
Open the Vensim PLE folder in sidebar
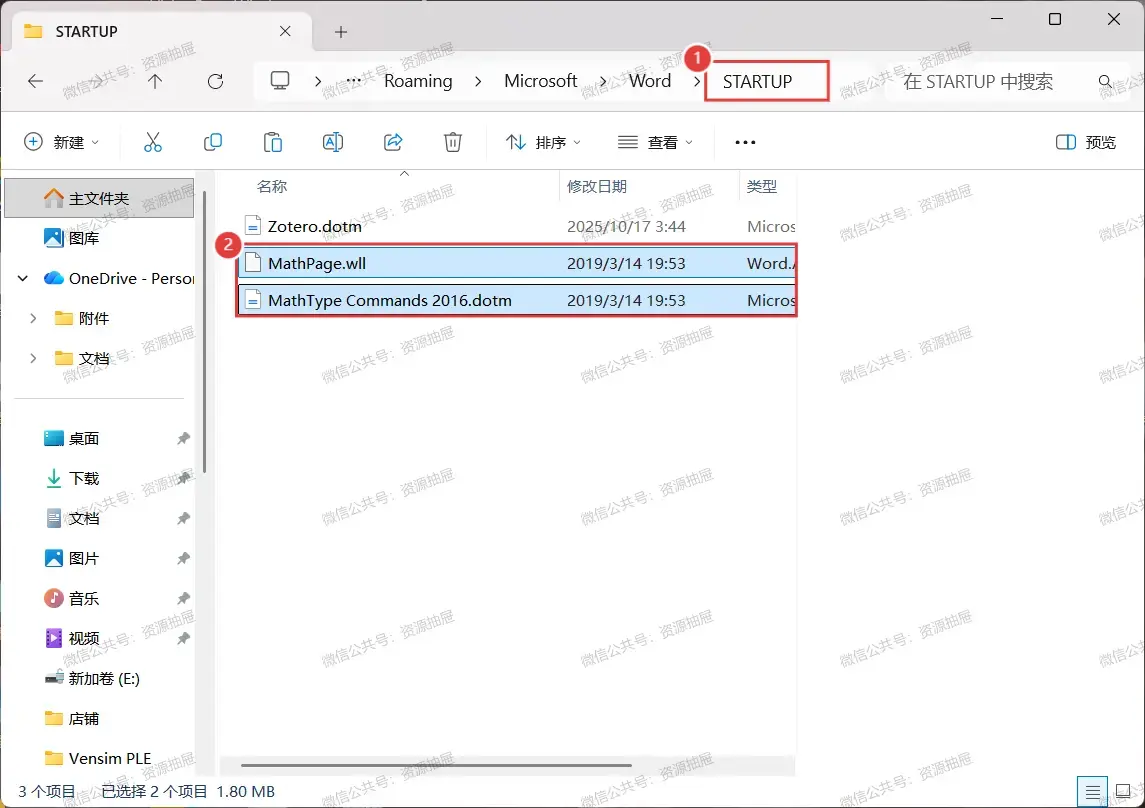tap(99, 758)
